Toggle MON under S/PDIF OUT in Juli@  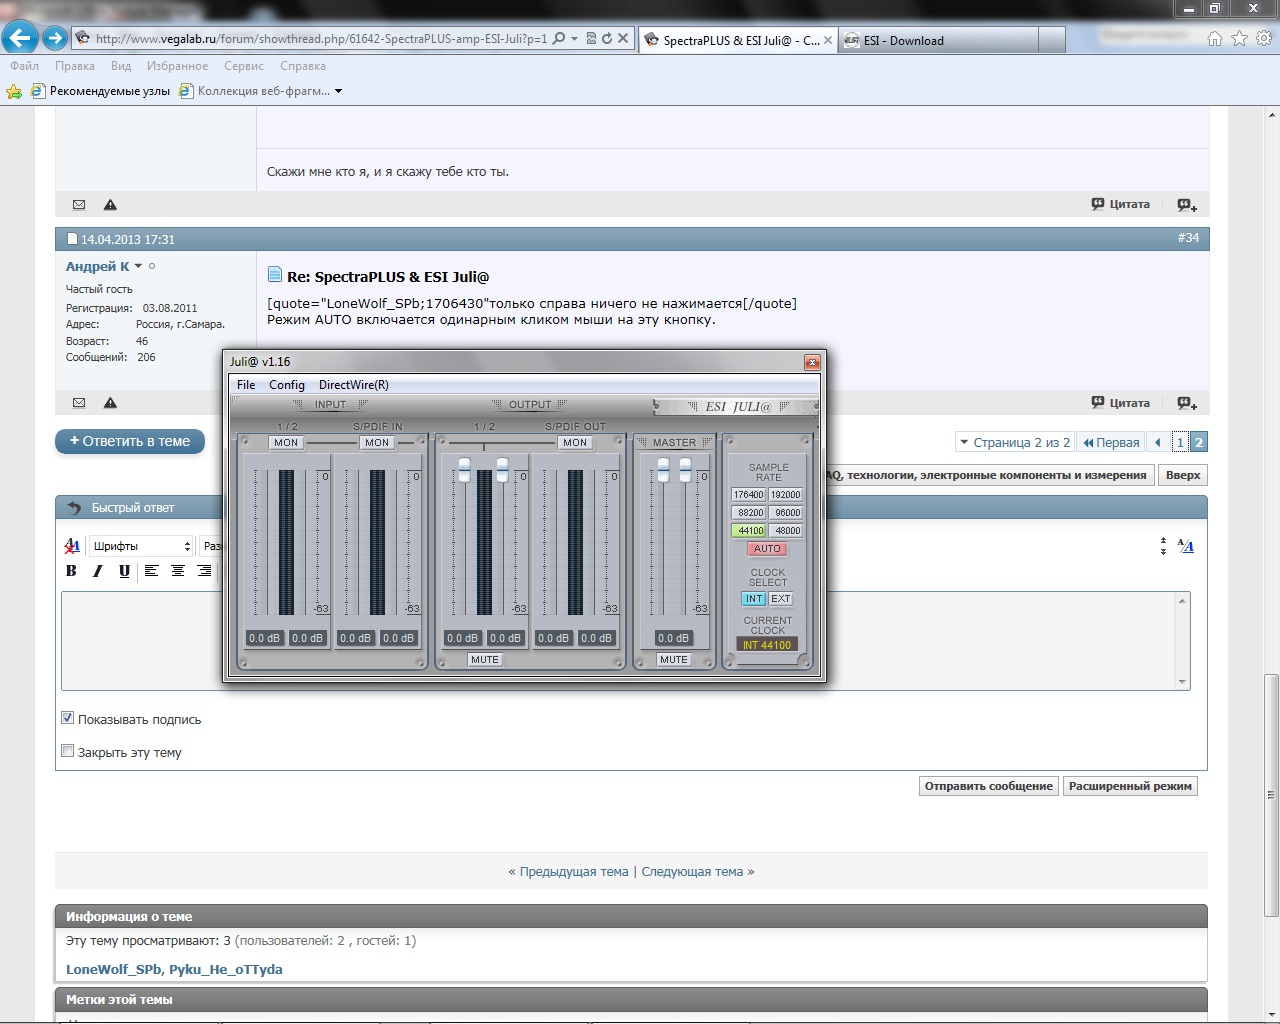click(x=575, y=443)
